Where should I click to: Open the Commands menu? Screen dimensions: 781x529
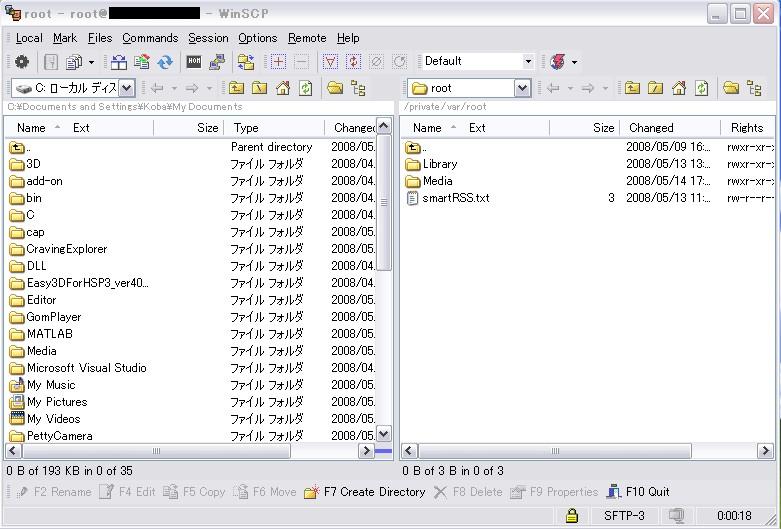tap(150, 38)
